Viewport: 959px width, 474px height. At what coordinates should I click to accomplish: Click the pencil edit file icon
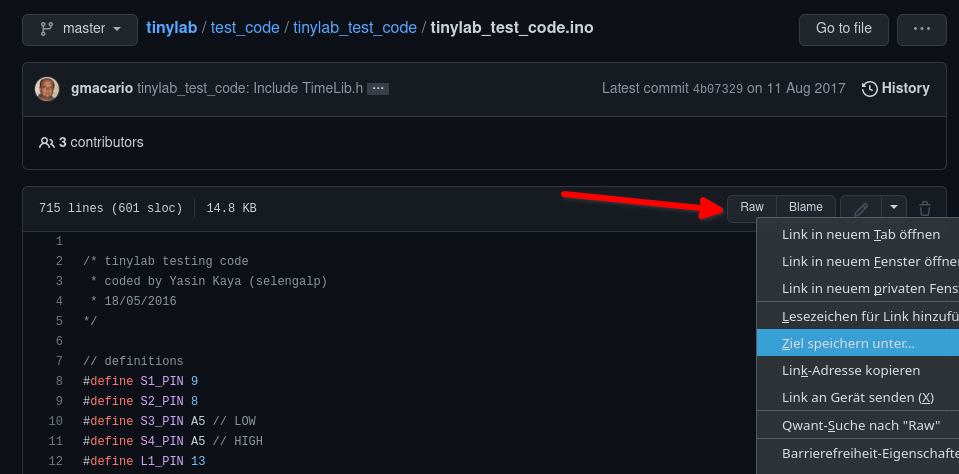pyautogui.click(x=861, y=209)
